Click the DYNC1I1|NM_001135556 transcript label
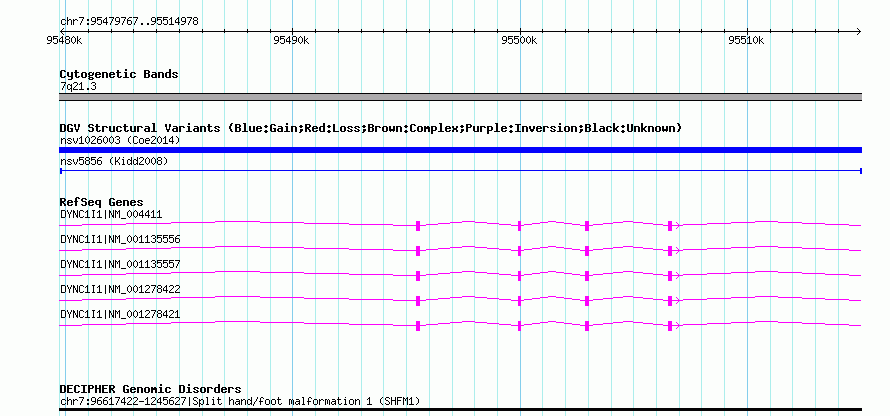 [x=120, y=239]
